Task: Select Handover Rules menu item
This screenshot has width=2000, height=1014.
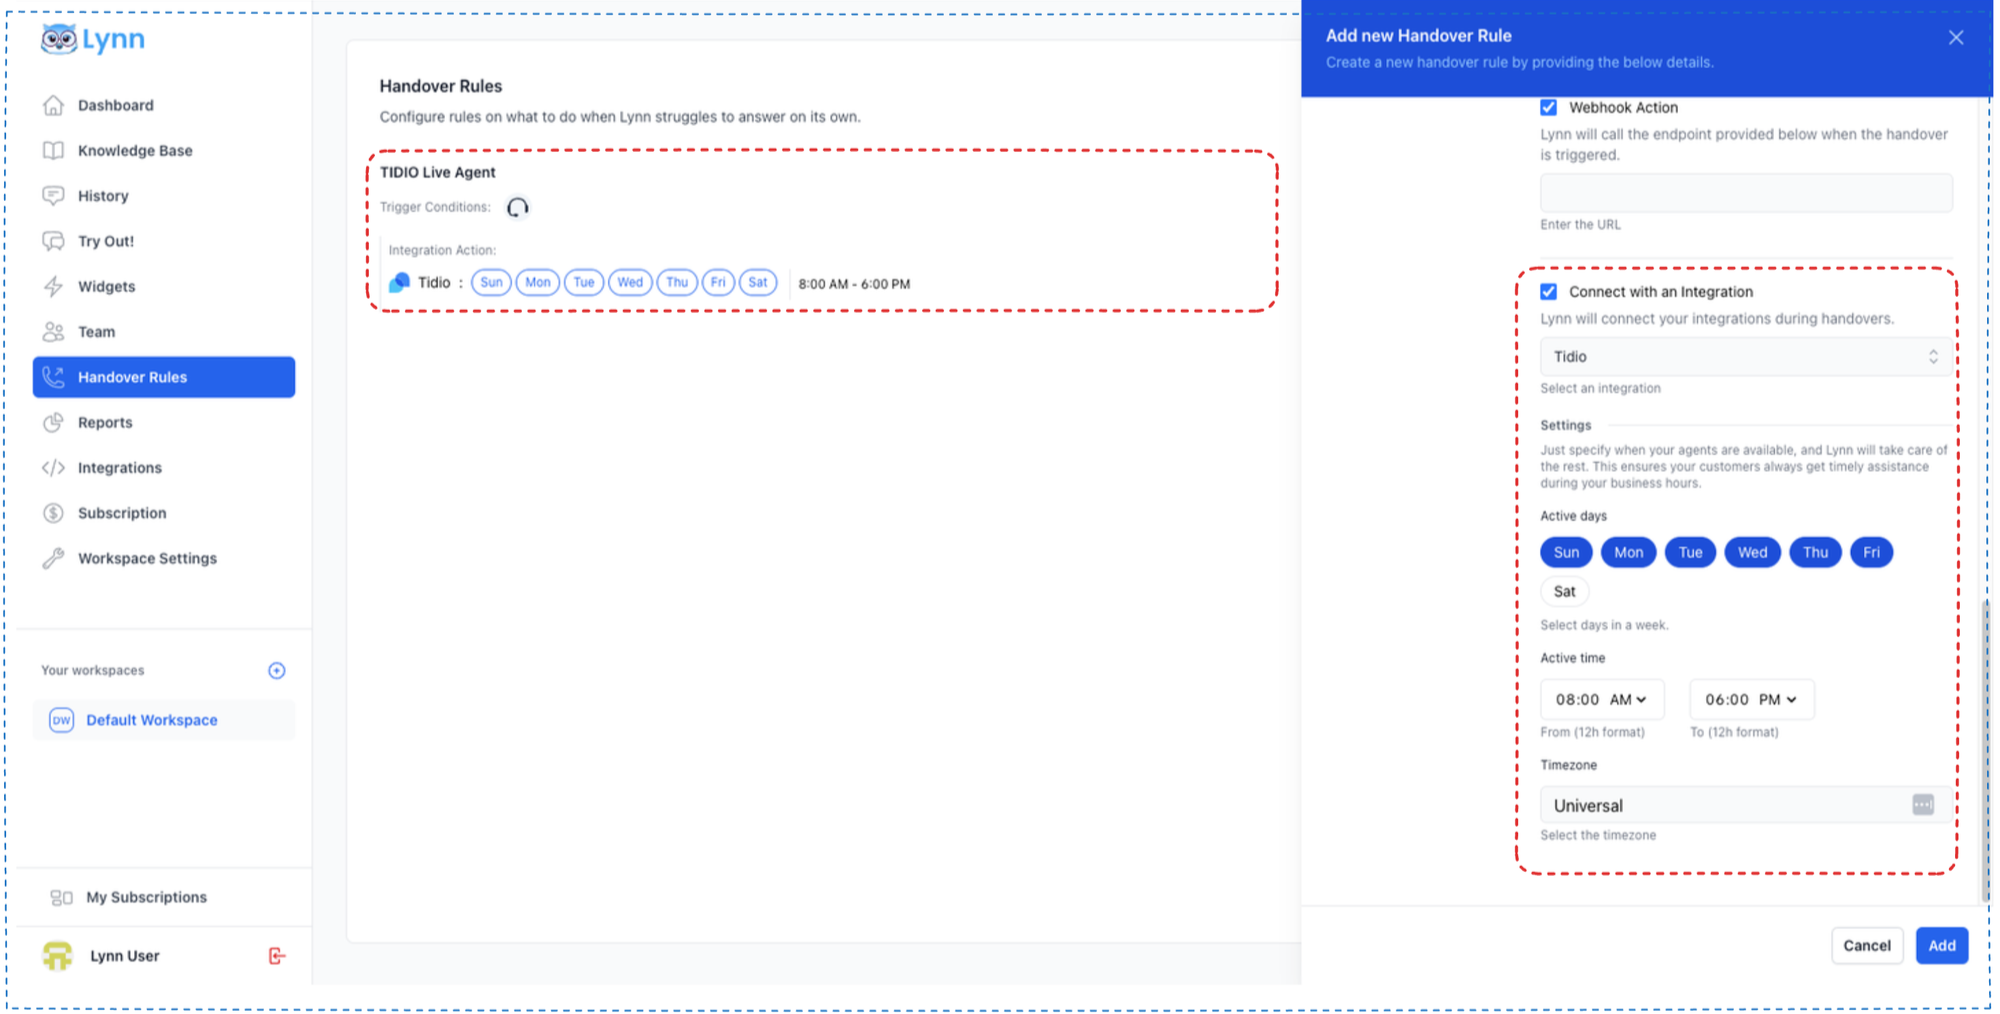Action: [x=163, y=377]
